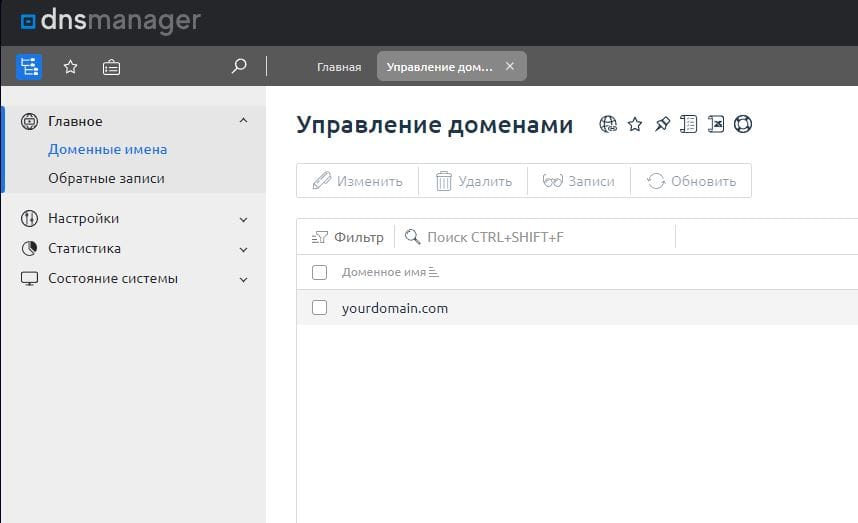Click the Главное menu label
Screen dimensions: 858x523
click(75, 121)
